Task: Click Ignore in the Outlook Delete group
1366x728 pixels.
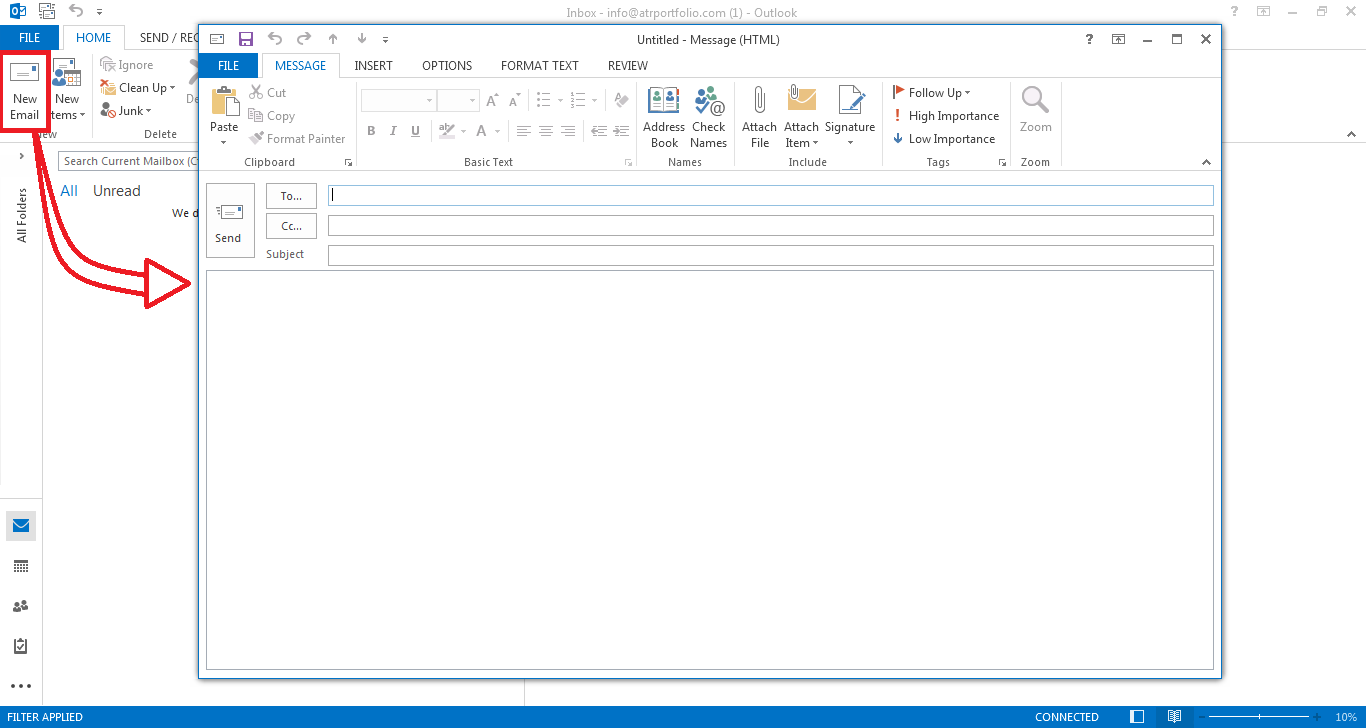Action: pos(127,65)
